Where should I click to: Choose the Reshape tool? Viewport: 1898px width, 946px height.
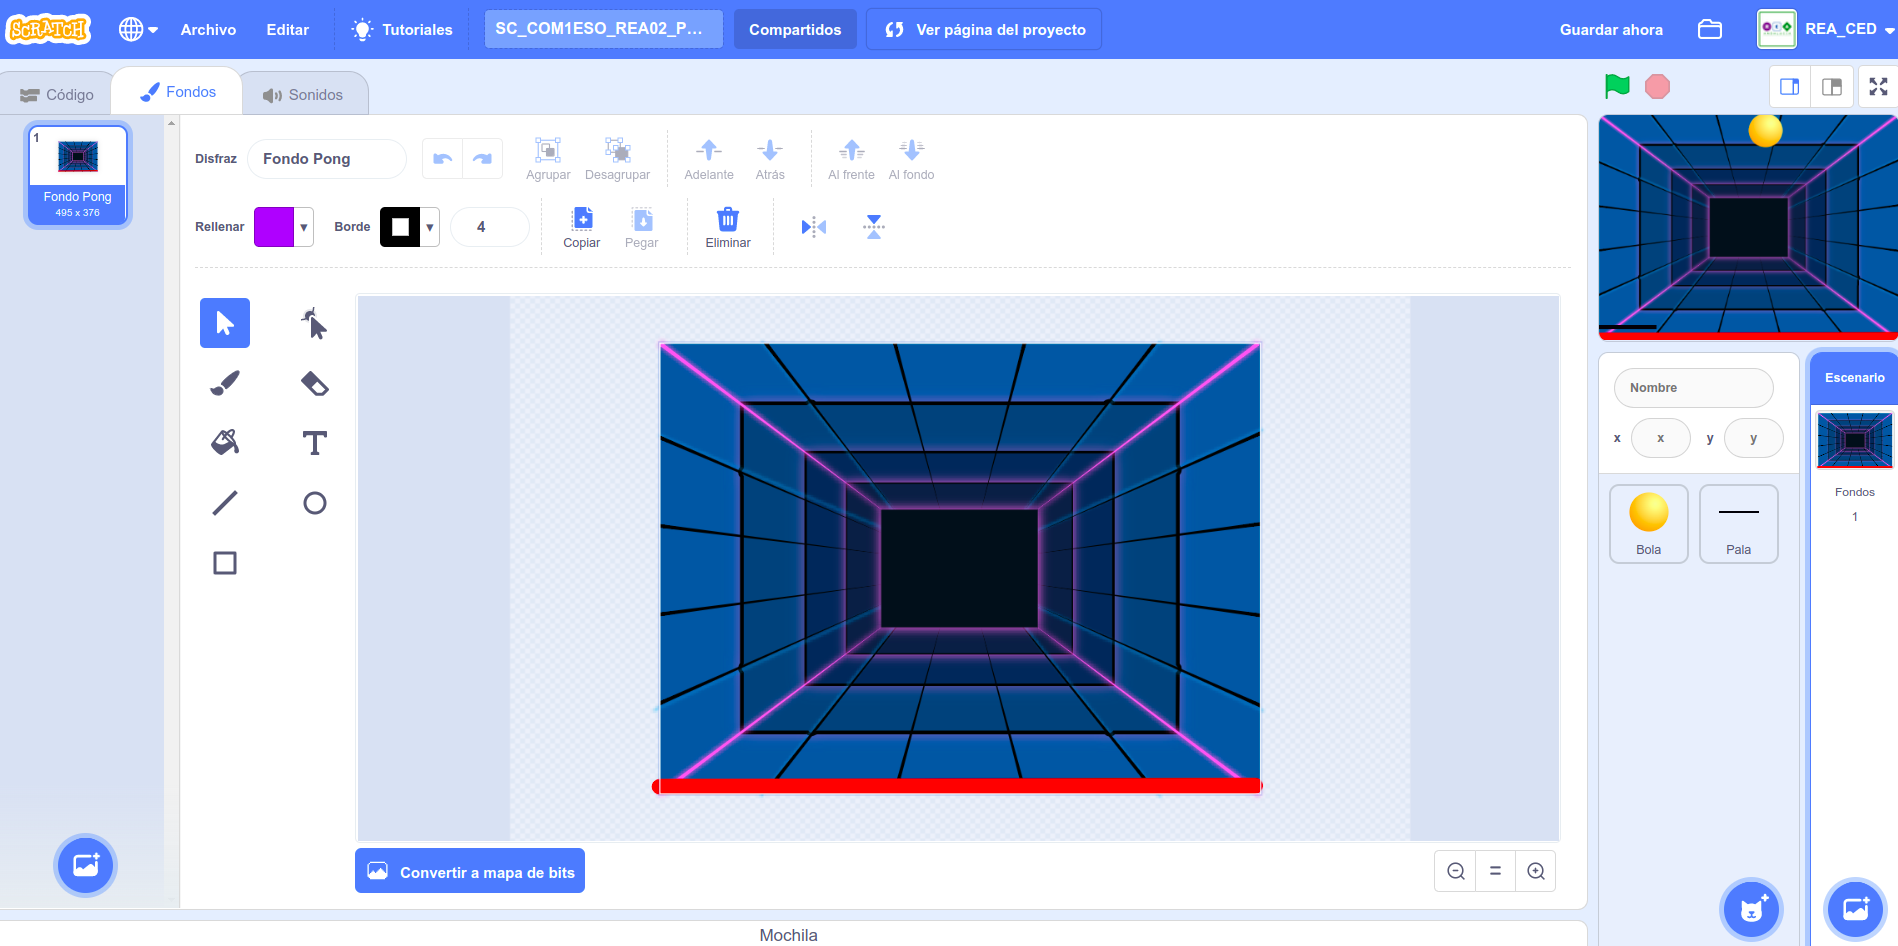pyautogui.click(x=315, y=323)
